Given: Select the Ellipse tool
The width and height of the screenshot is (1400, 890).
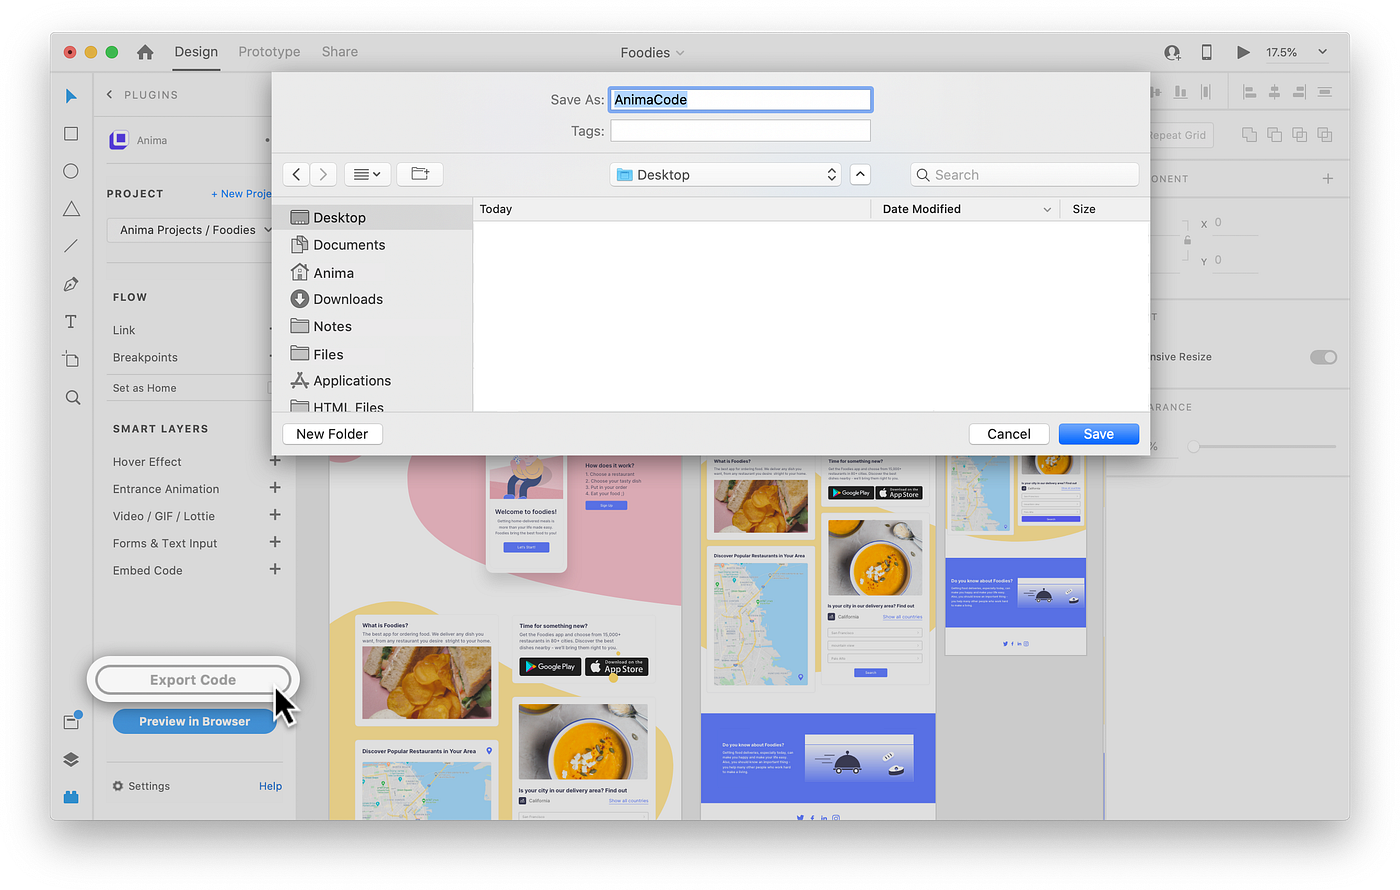Looking at the screenshot, I should coord(71,171).
